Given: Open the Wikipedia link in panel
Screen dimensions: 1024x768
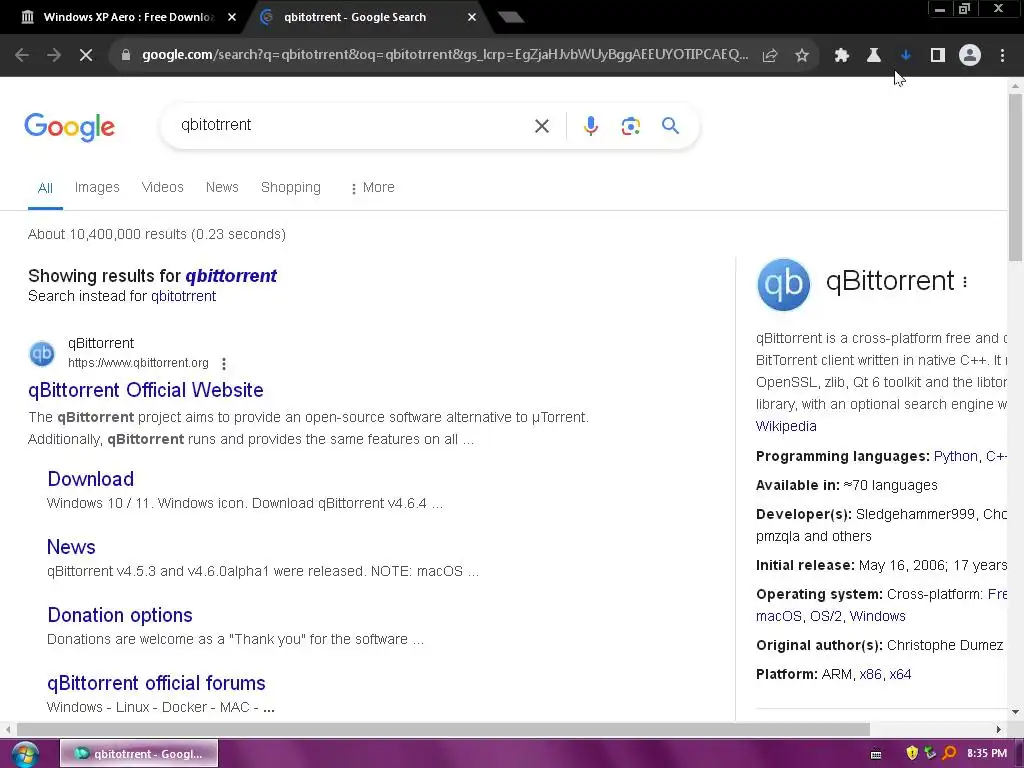Looking at the screenshot, I should [786, 426].
